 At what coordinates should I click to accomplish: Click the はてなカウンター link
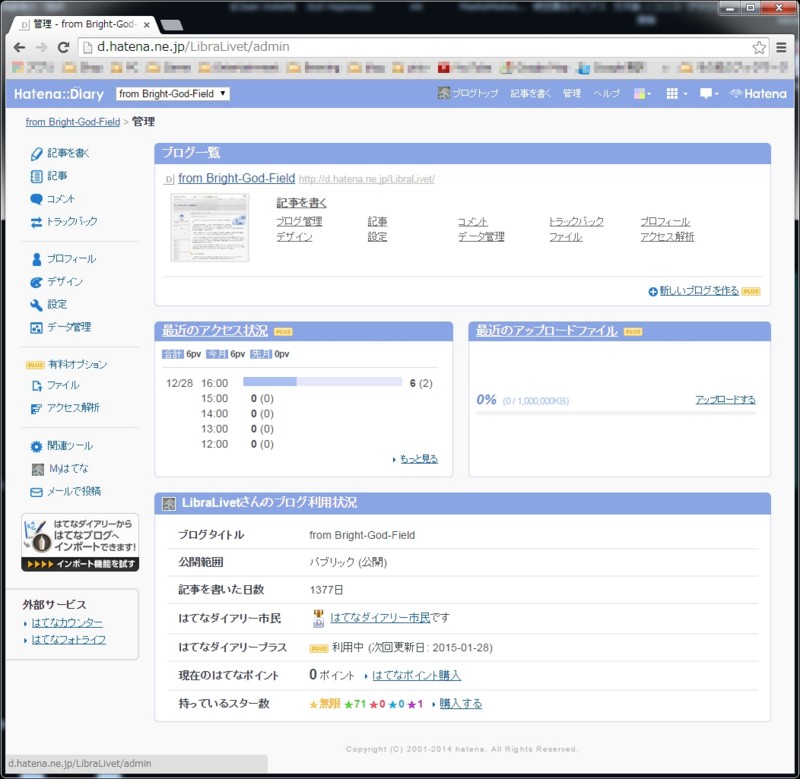[x=67, y=623]
